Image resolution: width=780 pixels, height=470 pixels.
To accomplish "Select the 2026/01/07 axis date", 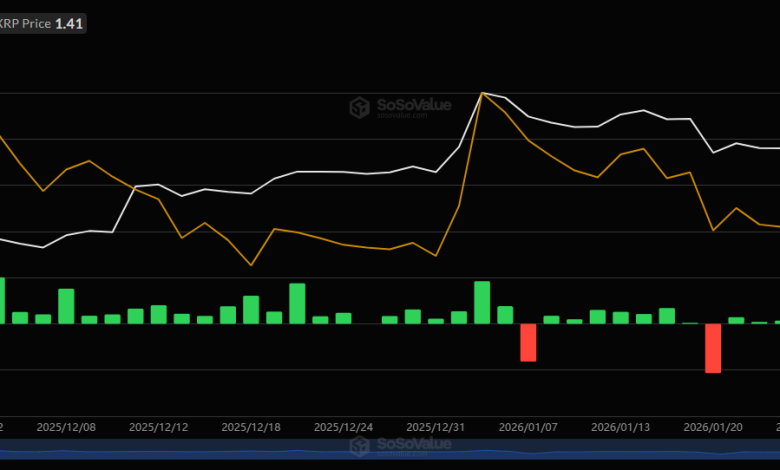I will (528, 426).
